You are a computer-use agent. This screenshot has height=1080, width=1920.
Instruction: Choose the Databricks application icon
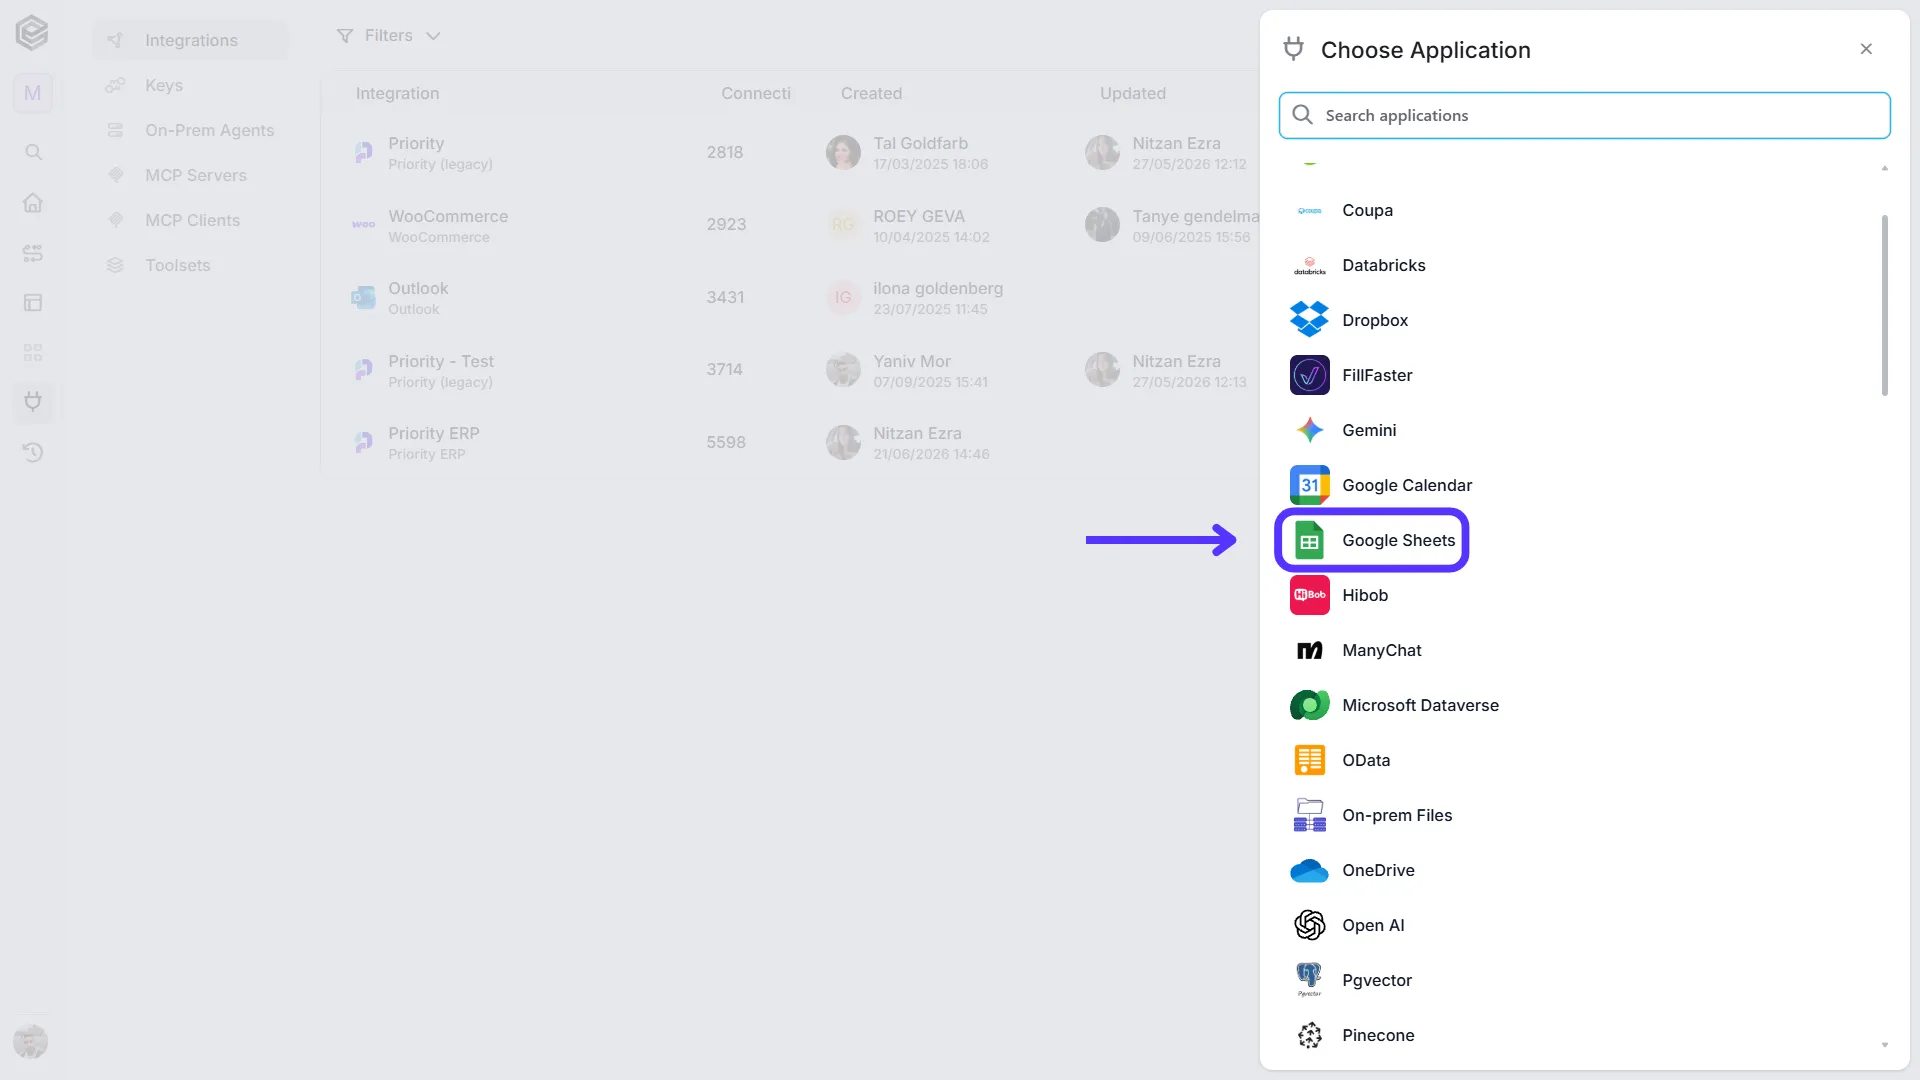tap(1309, 265)
